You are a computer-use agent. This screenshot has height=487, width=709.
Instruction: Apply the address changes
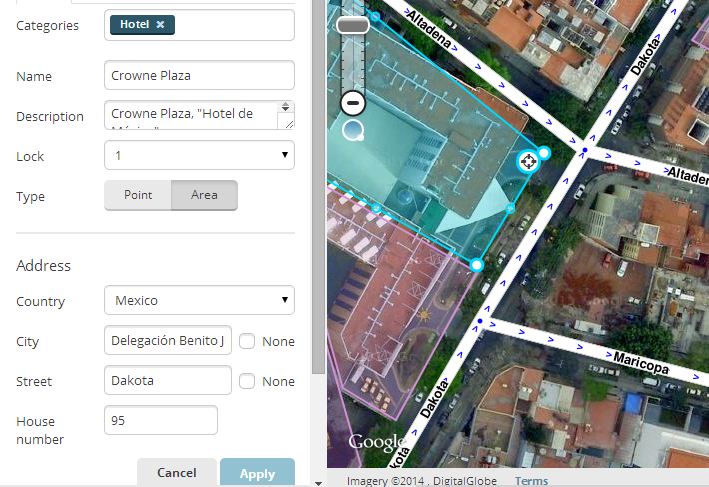[257, 473]
